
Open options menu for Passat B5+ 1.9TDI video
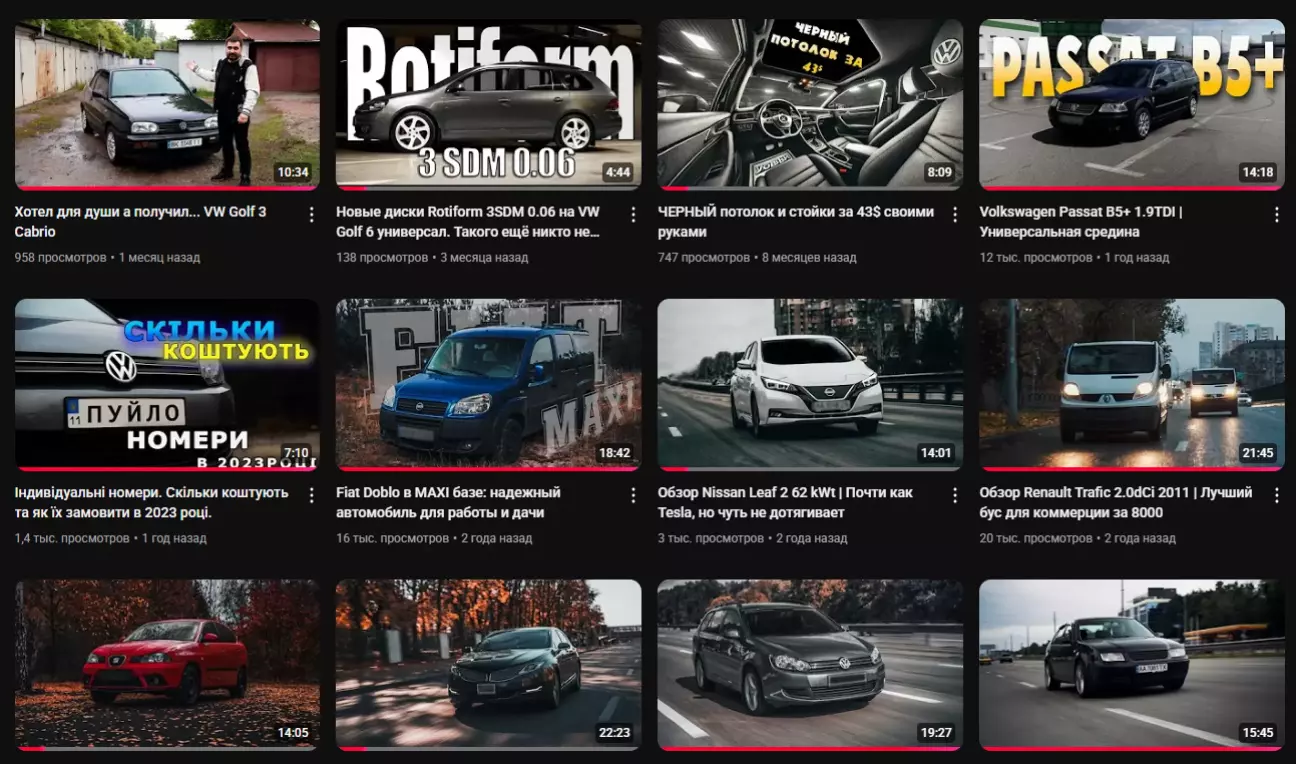pos(1276,214)
